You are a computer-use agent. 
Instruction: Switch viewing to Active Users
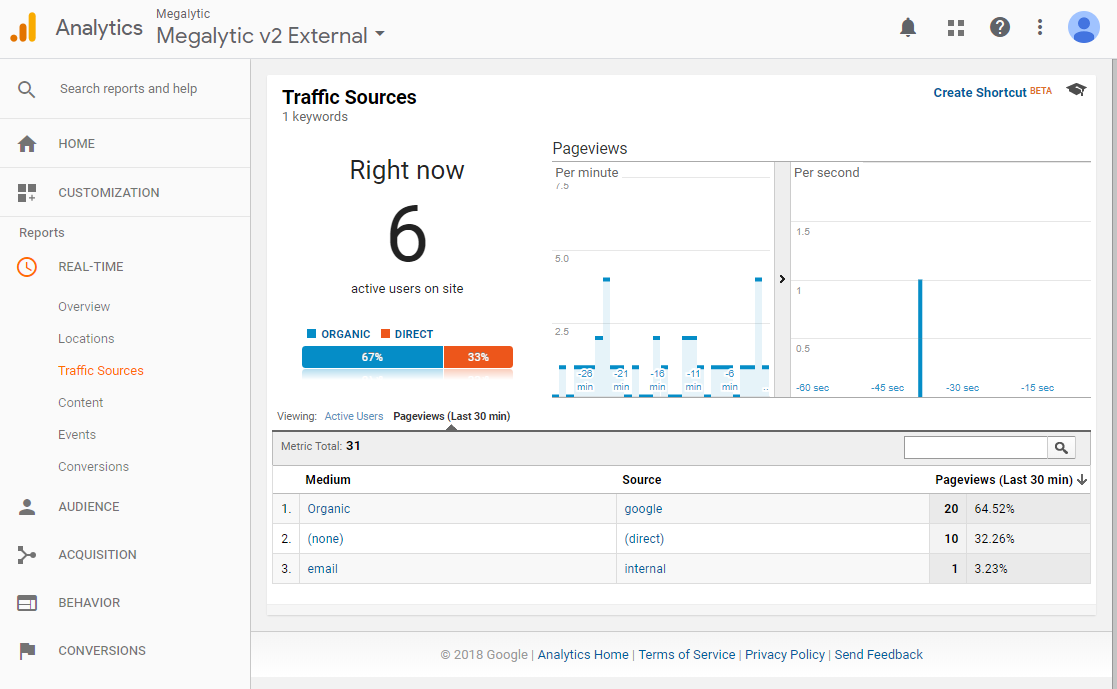[353, 416]
